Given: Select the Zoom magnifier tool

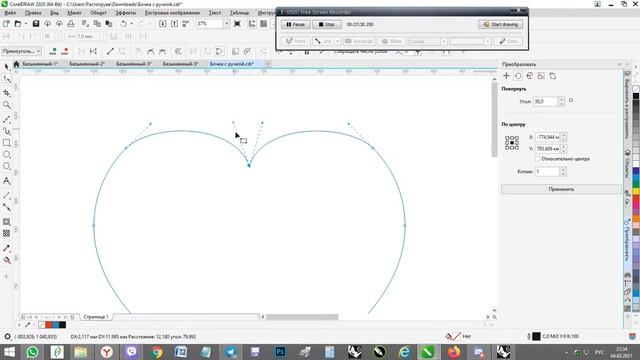Looking at the screenshot, I should (7, 105).
